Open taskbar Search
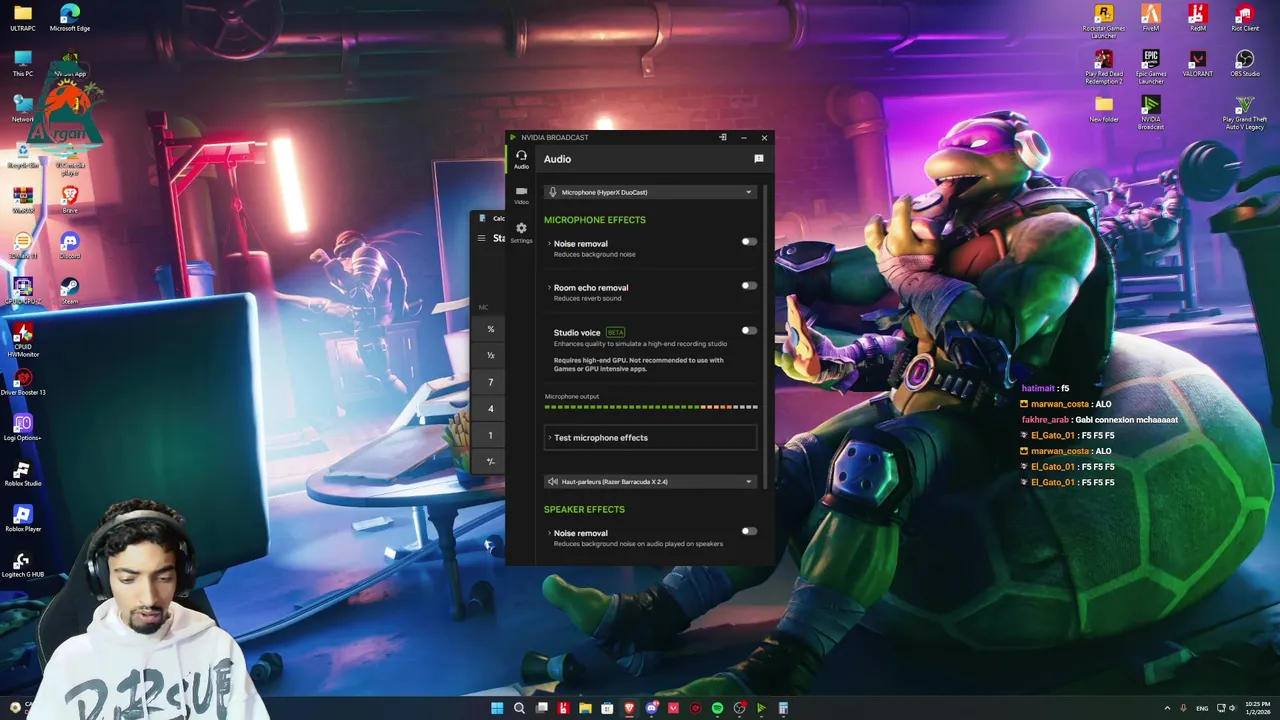The height and width of the screenshot is (720, 1280). (x=519, y=708)
